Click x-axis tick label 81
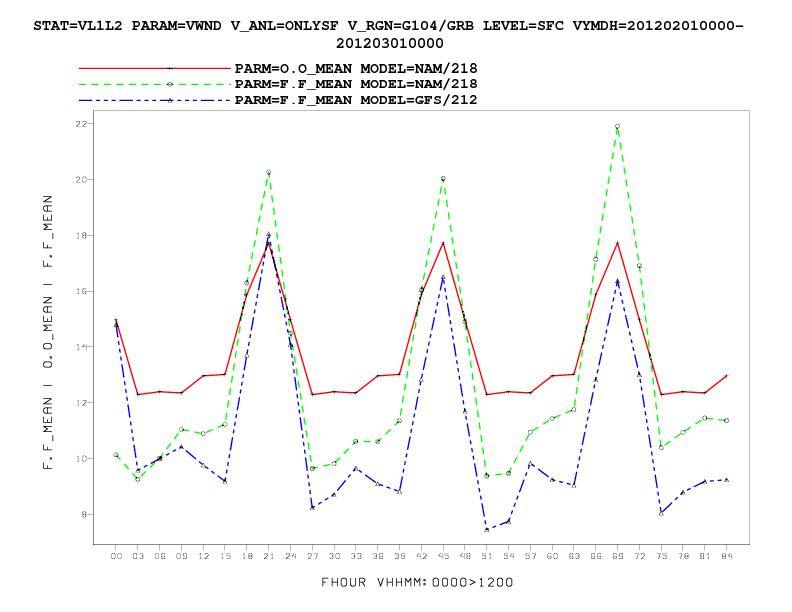The width and height of the screenshot is (792, 612). click(705, 556)
